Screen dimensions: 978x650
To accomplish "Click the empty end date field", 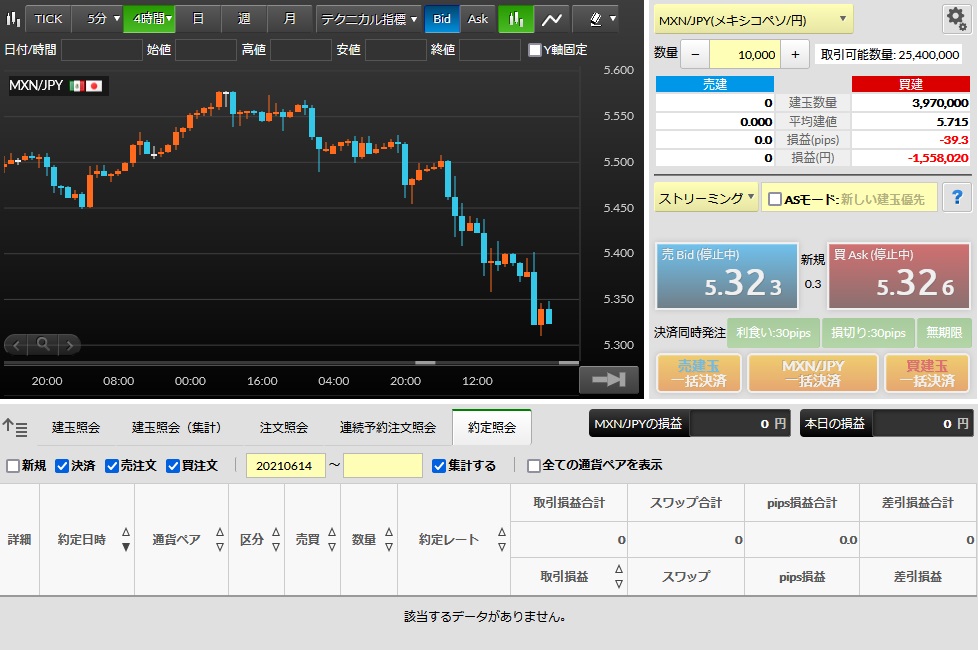I will (x=383, y=465).
